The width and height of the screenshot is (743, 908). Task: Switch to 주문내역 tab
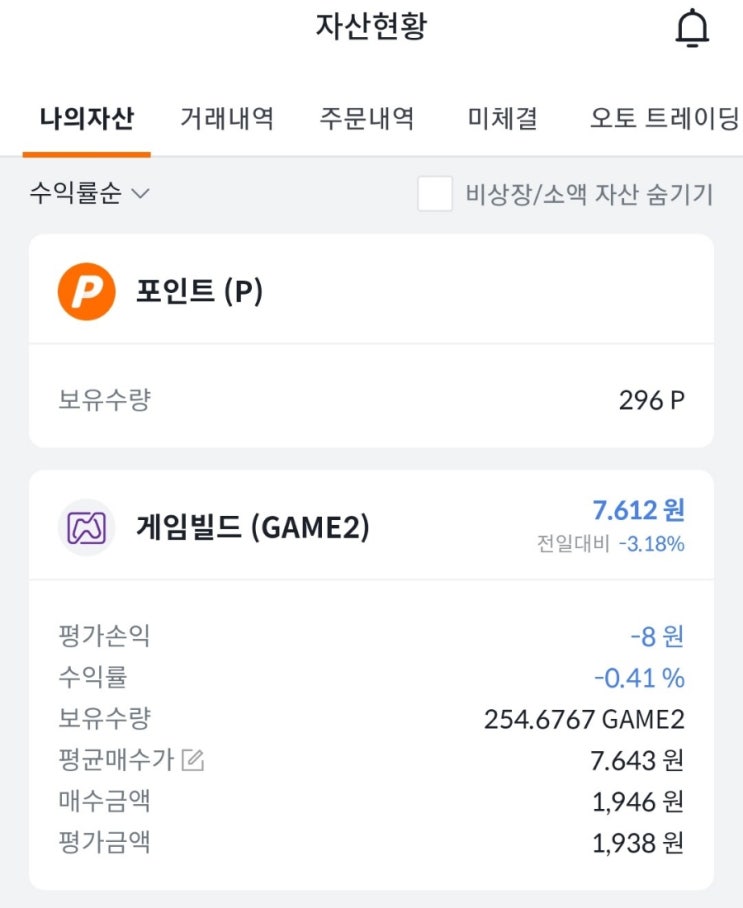tap(367, 118)
